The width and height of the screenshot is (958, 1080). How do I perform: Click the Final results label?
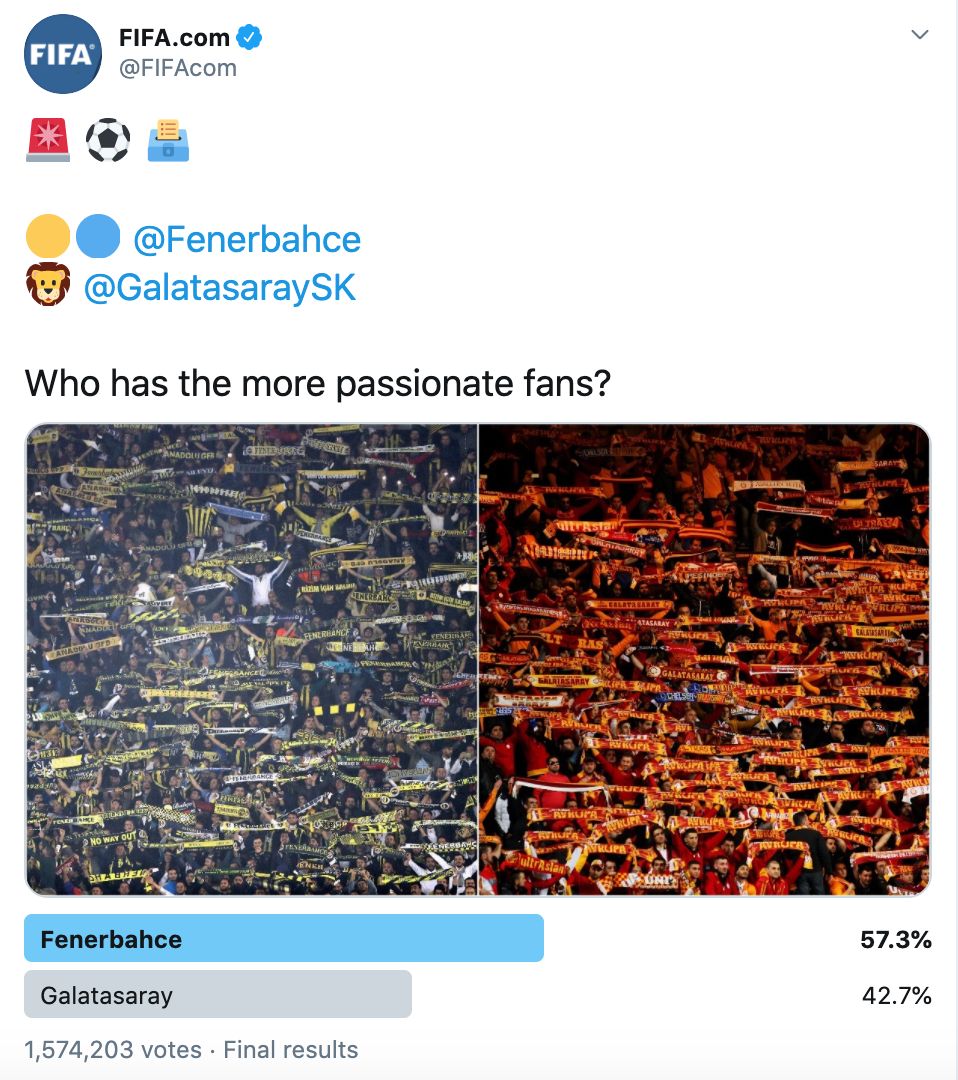point(291,1050)
